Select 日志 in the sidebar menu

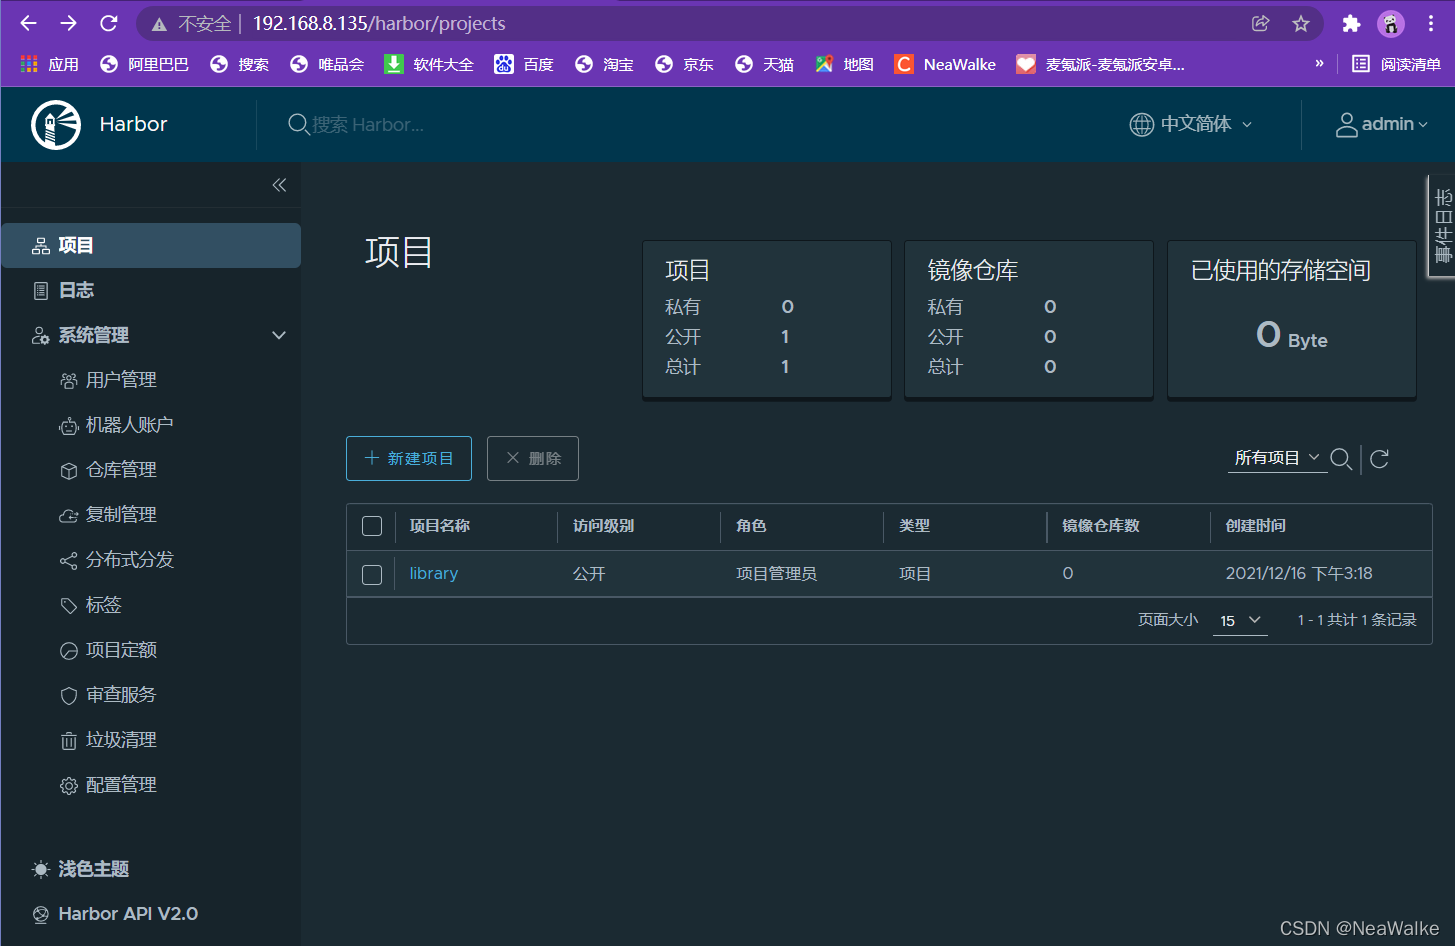(x=75, y=289)
